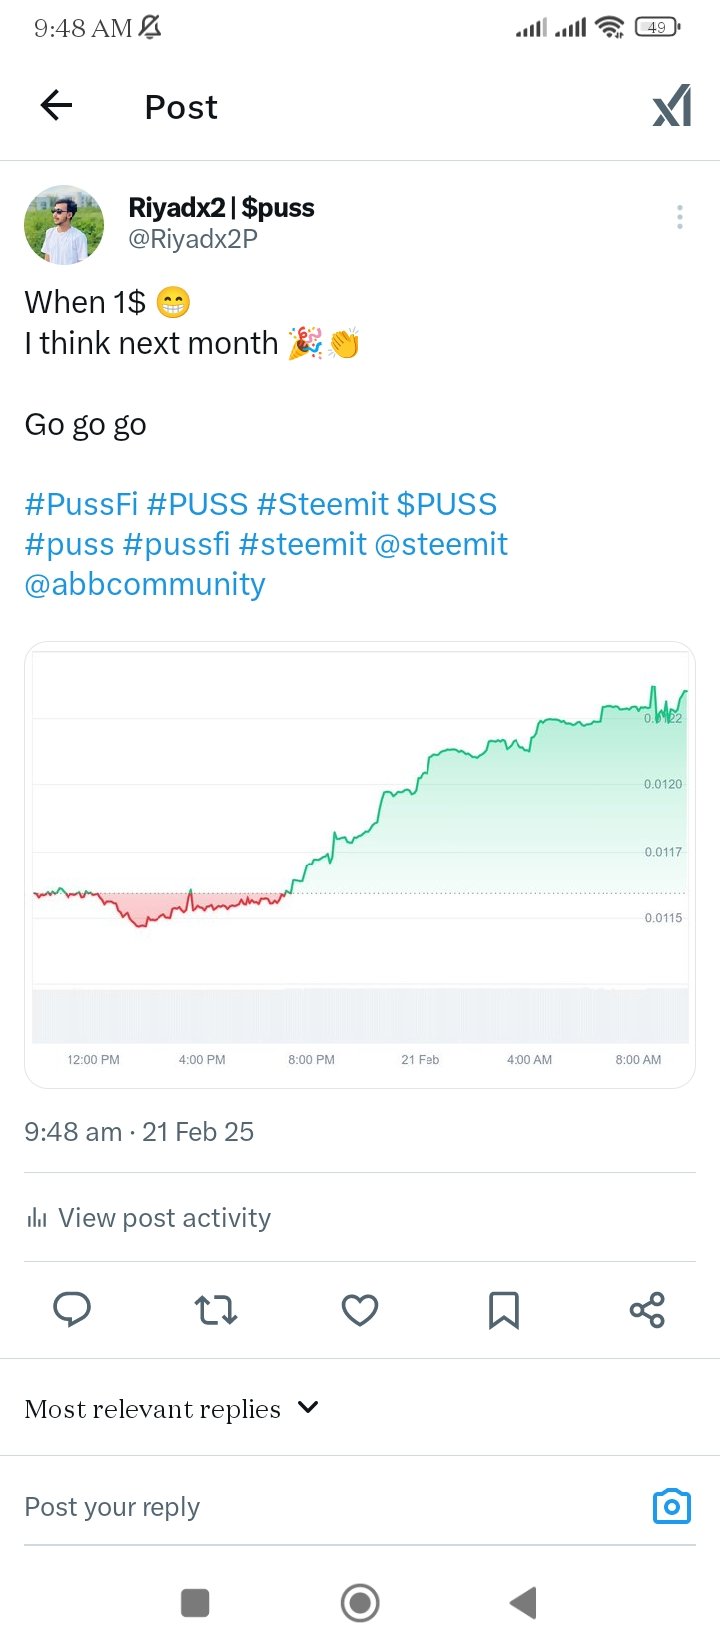
Task: Open the #PussFi hashtag link
Action: [x=81, y=504]
